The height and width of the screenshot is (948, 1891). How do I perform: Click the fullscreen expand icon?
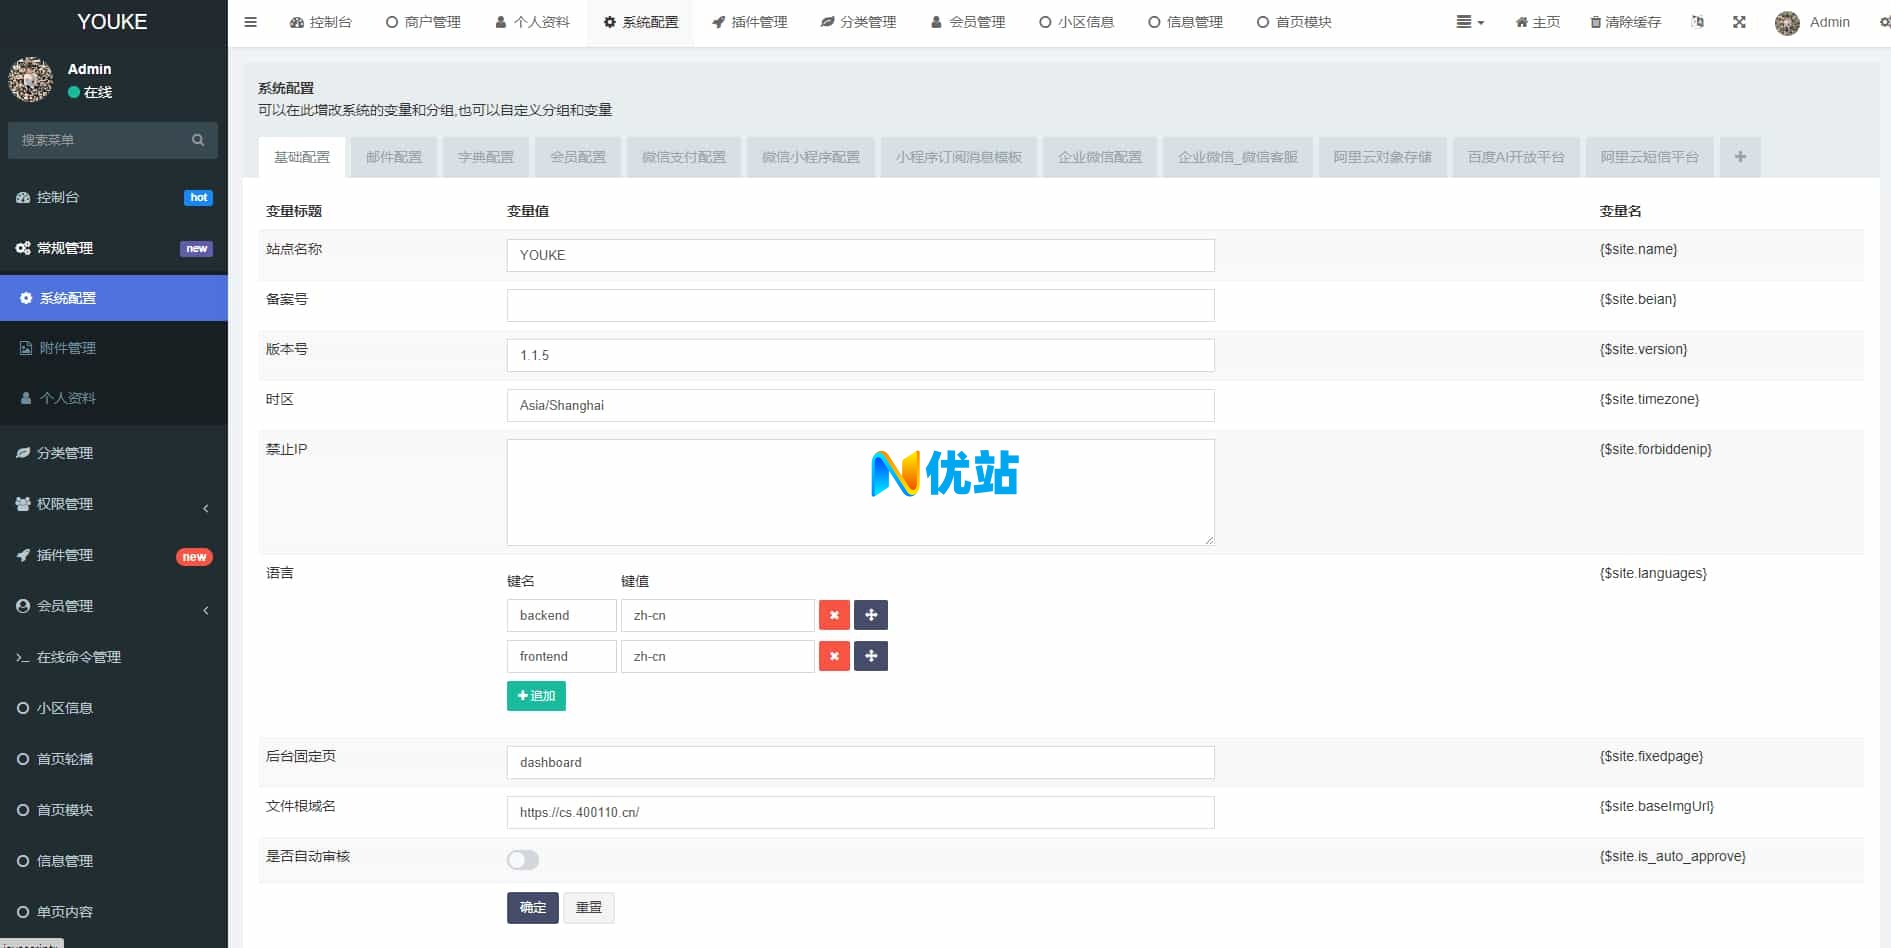pyautogui.click(x=1739, y=22)
